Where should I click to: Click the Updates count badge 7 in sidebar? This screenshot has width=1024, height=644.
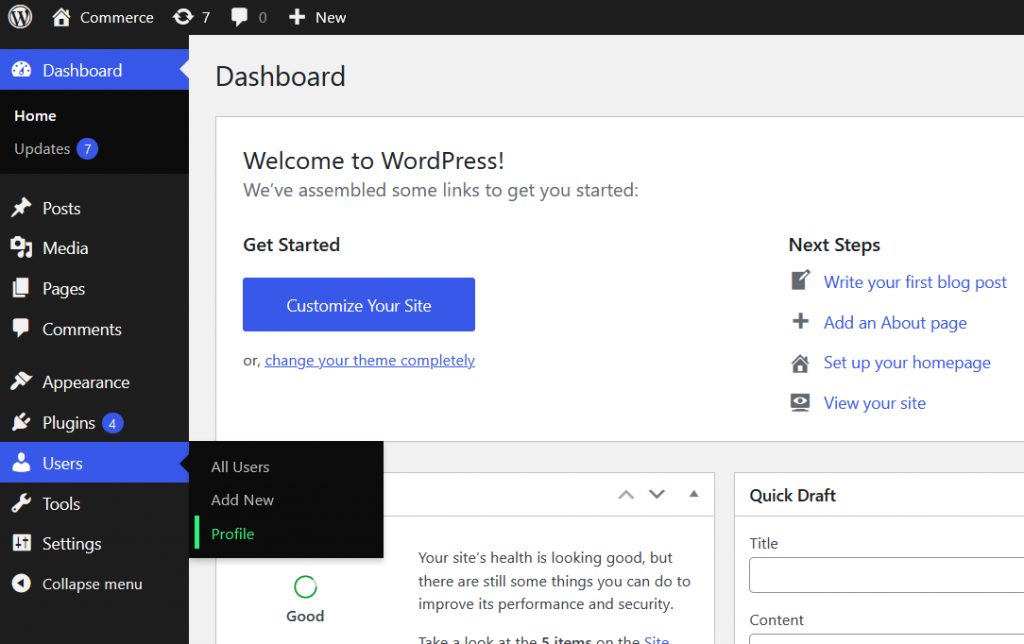(88, 149)
